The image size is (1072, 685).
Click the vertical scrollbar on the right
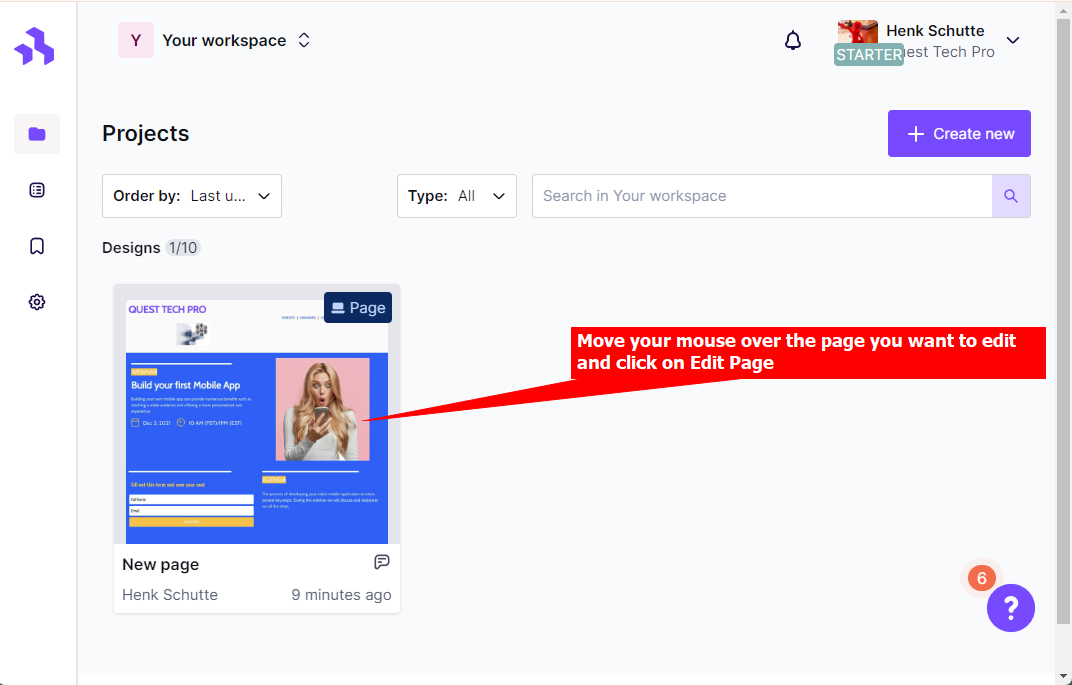1063,321
